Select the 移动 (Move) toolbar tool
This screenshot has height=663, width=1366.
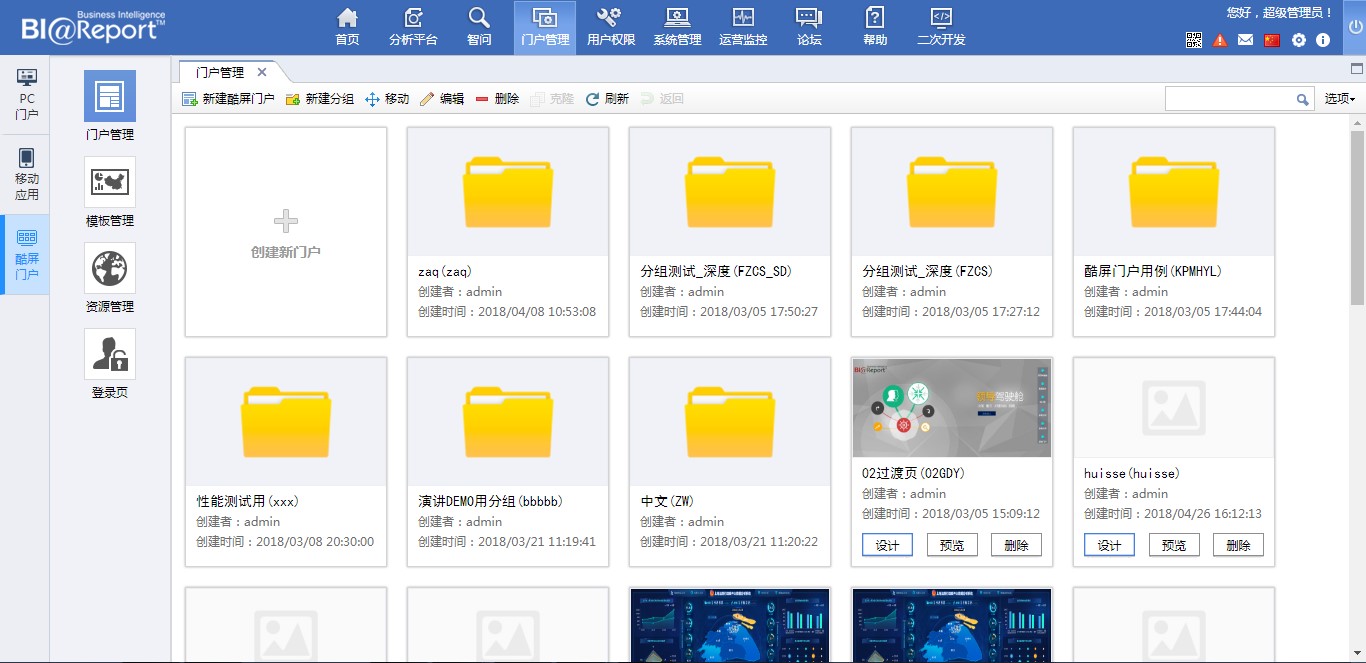(388, 98)
